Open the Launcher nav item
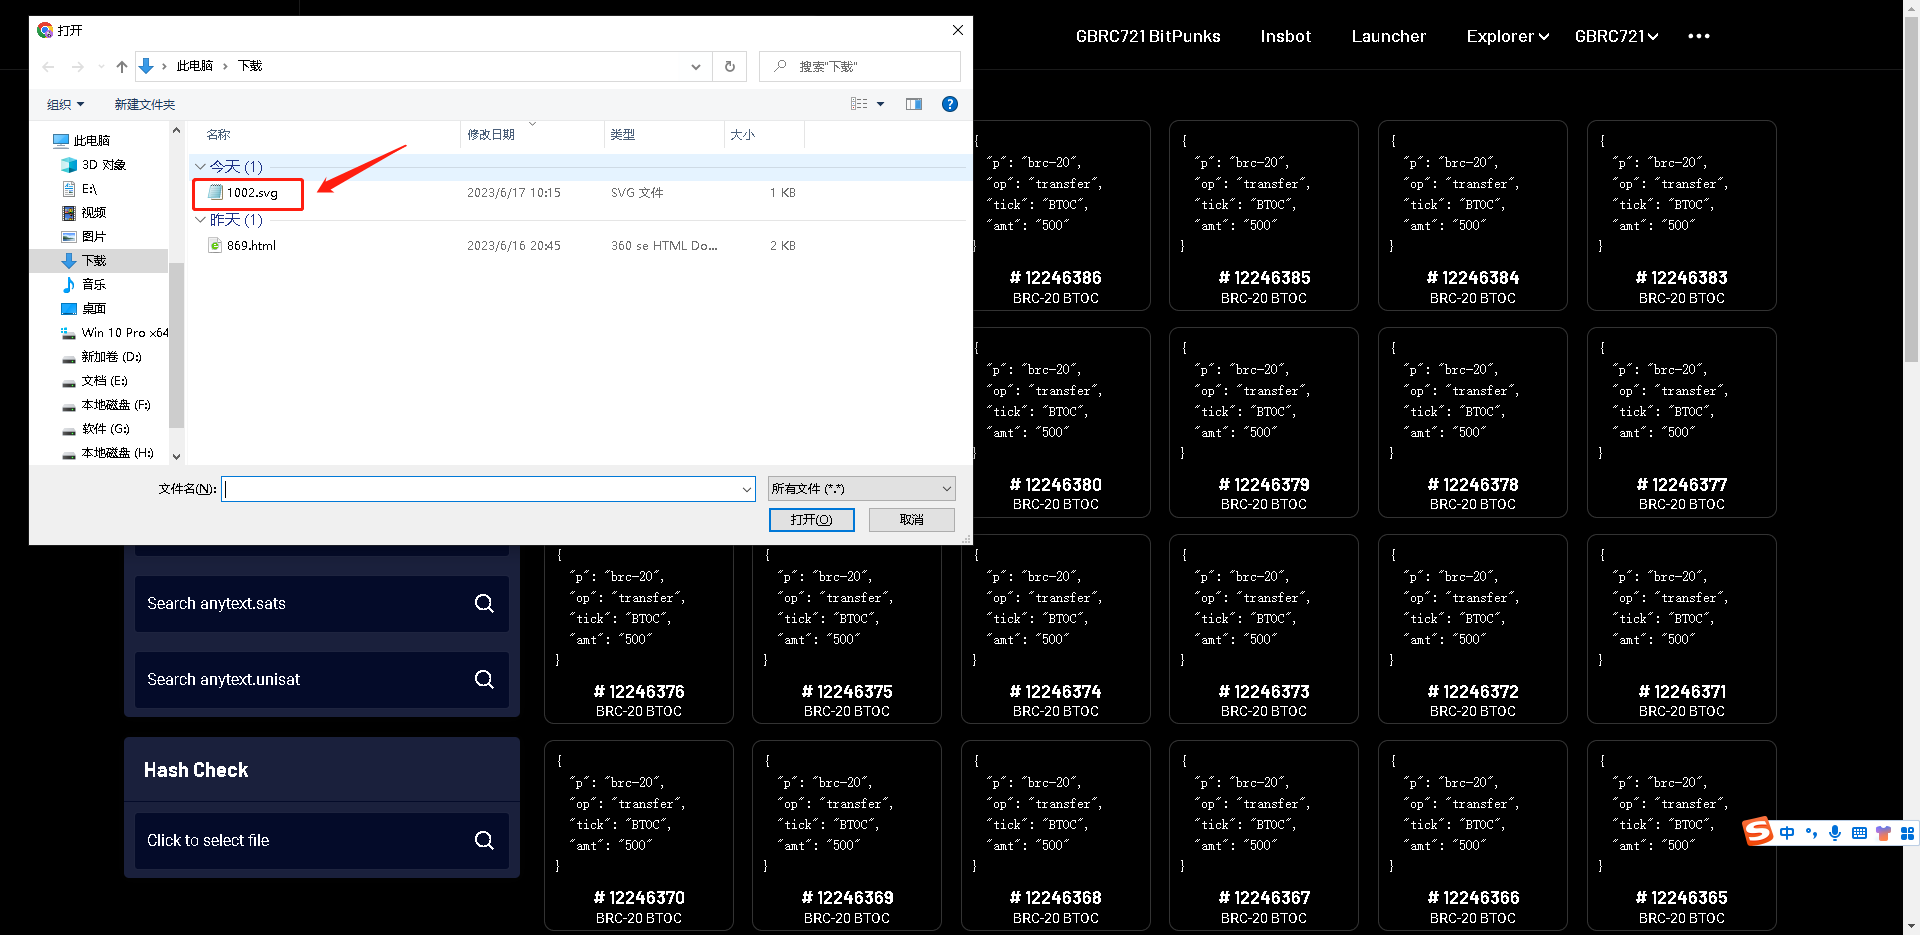This screenshot has height=935, width=1920. point(1388,36)
